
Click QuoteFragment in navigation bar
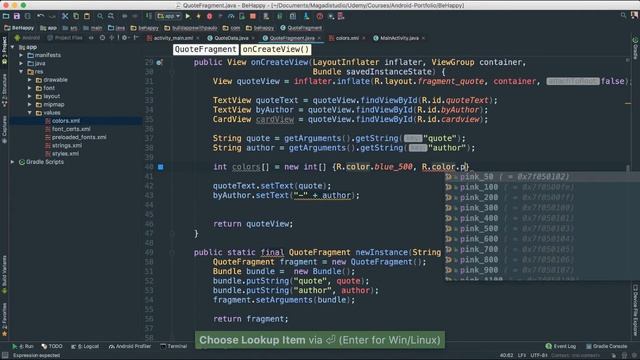(x=301, y=28)
